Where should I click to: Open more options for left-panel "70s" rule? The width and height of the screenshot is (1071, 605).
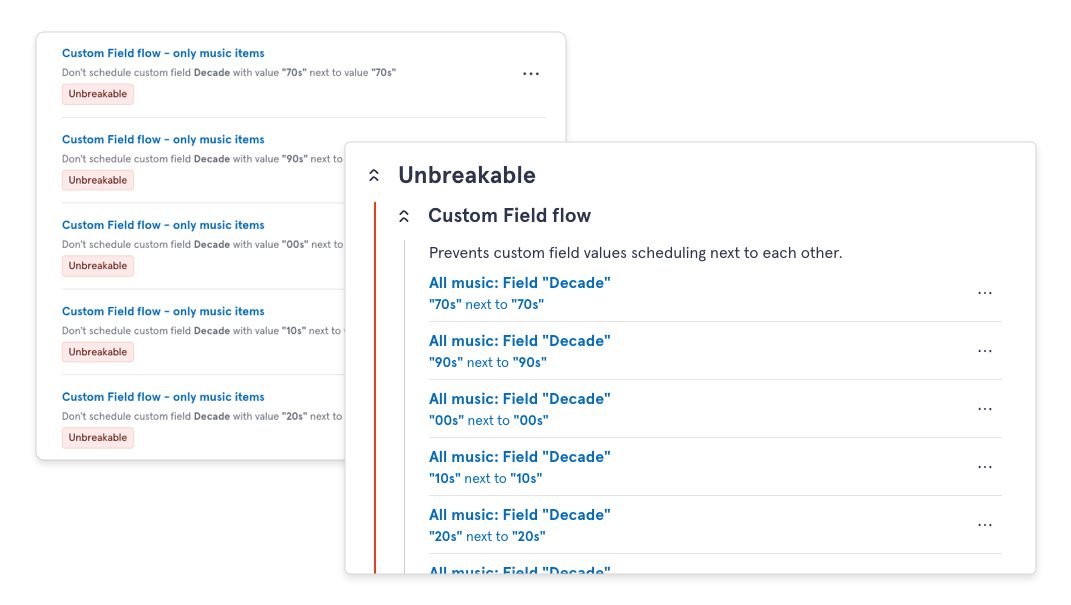pyautogui.click(x=531, y=74)
